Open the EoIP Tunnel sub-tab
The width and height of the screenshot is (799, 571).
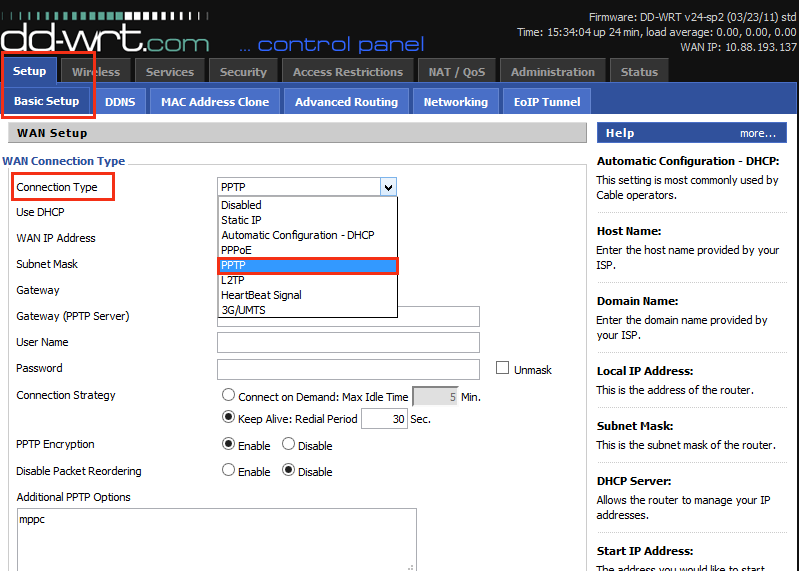[x=546, y=102]
